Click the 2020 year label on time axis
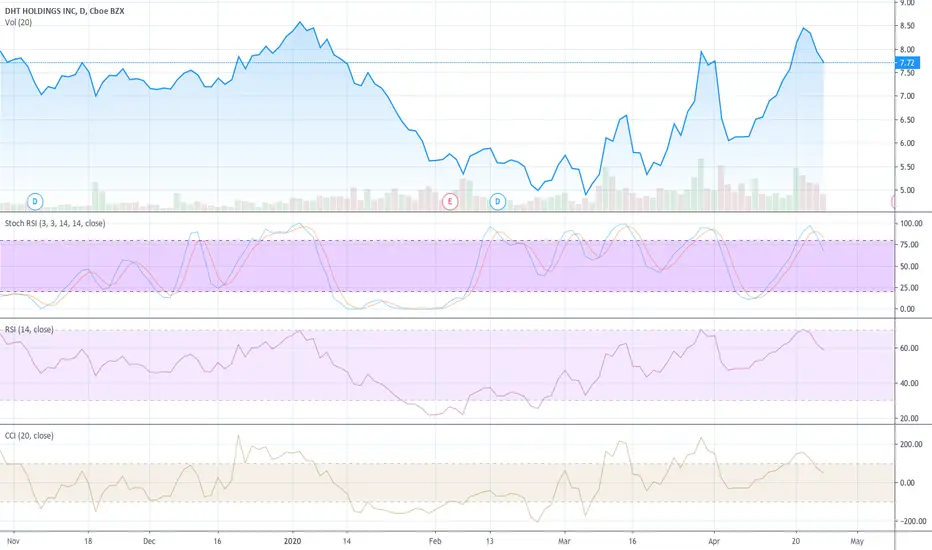 [x=292, y=541]
